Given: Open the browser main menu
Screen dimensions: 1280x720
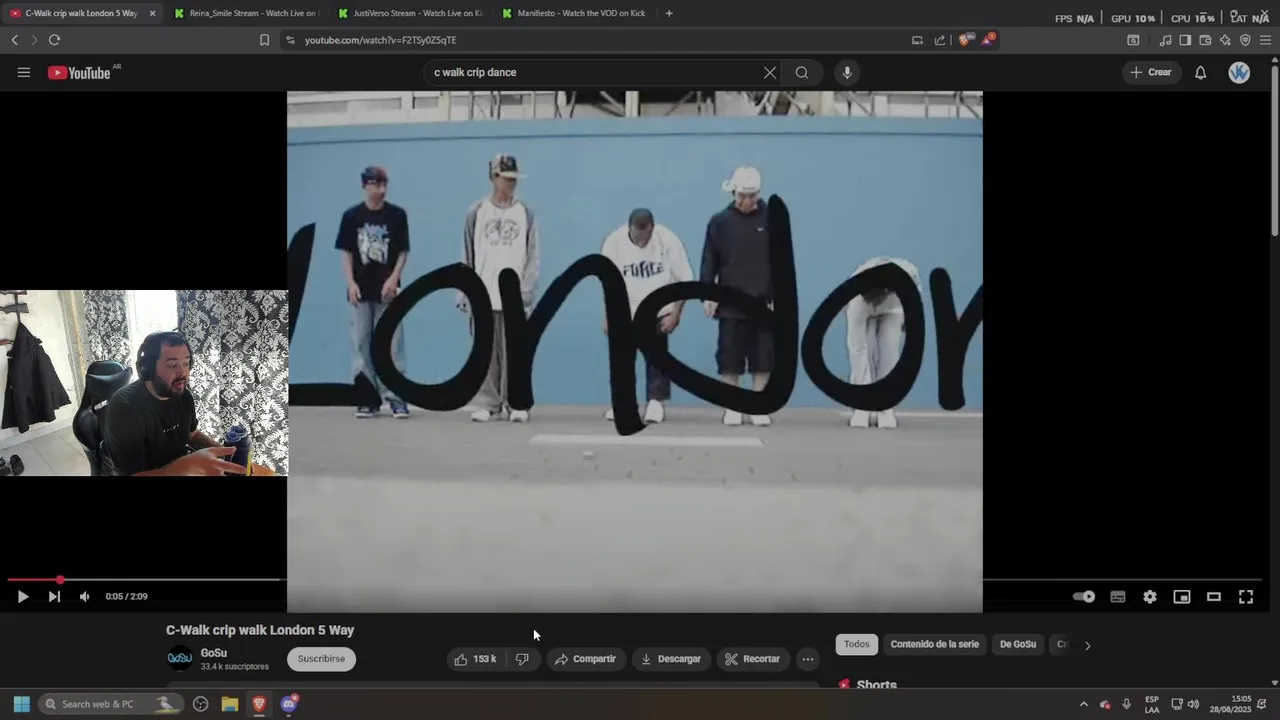Looking at the screenshot, I should coord(1268,40).
